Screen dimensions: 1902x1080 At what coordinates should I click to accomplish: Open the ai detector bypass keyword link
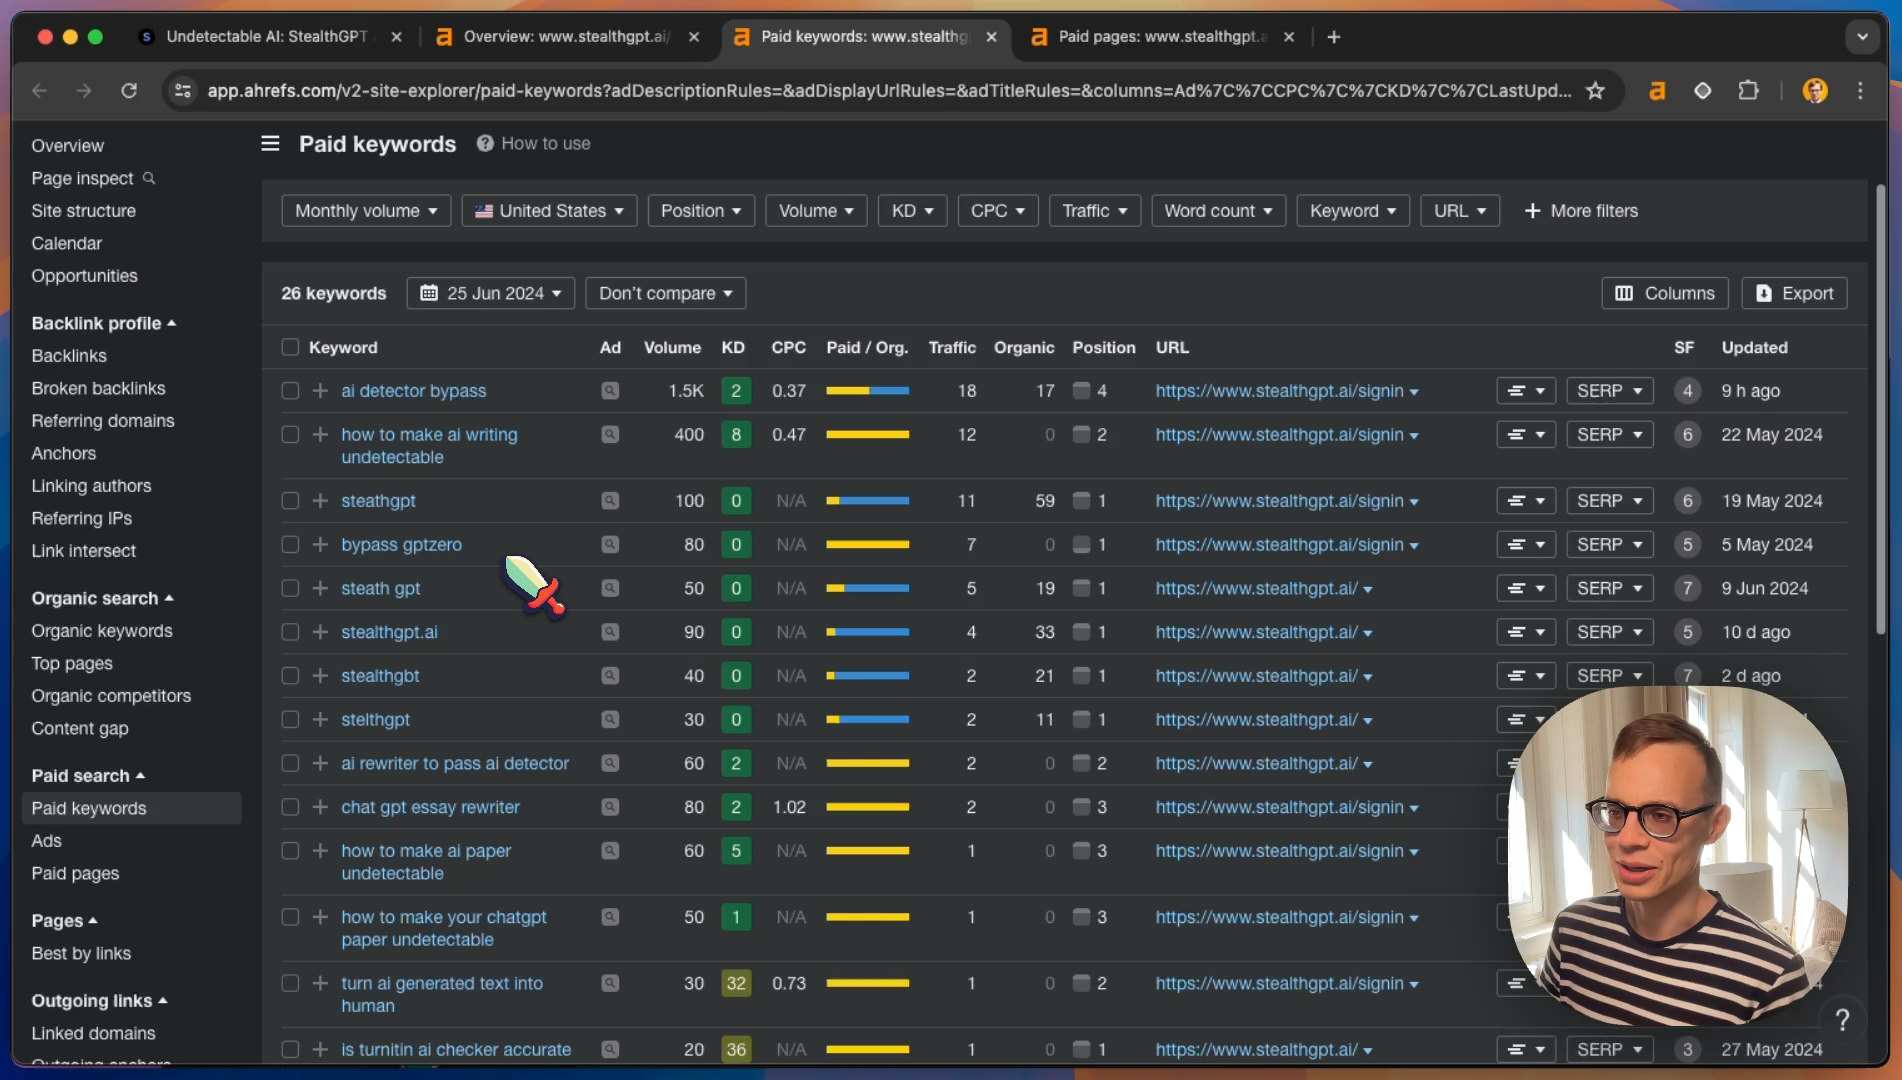(414, 391)
